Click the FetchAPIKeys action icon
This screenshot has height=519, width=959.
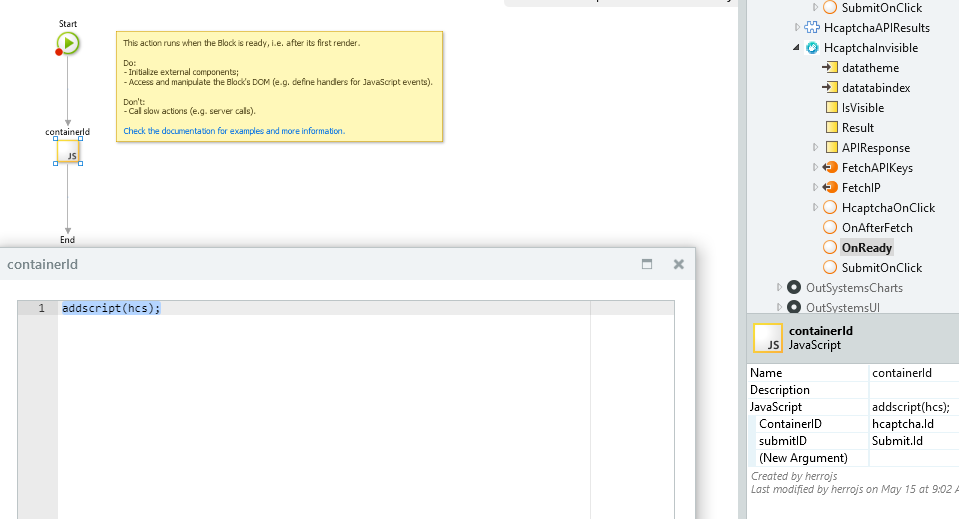pos(829,168)
